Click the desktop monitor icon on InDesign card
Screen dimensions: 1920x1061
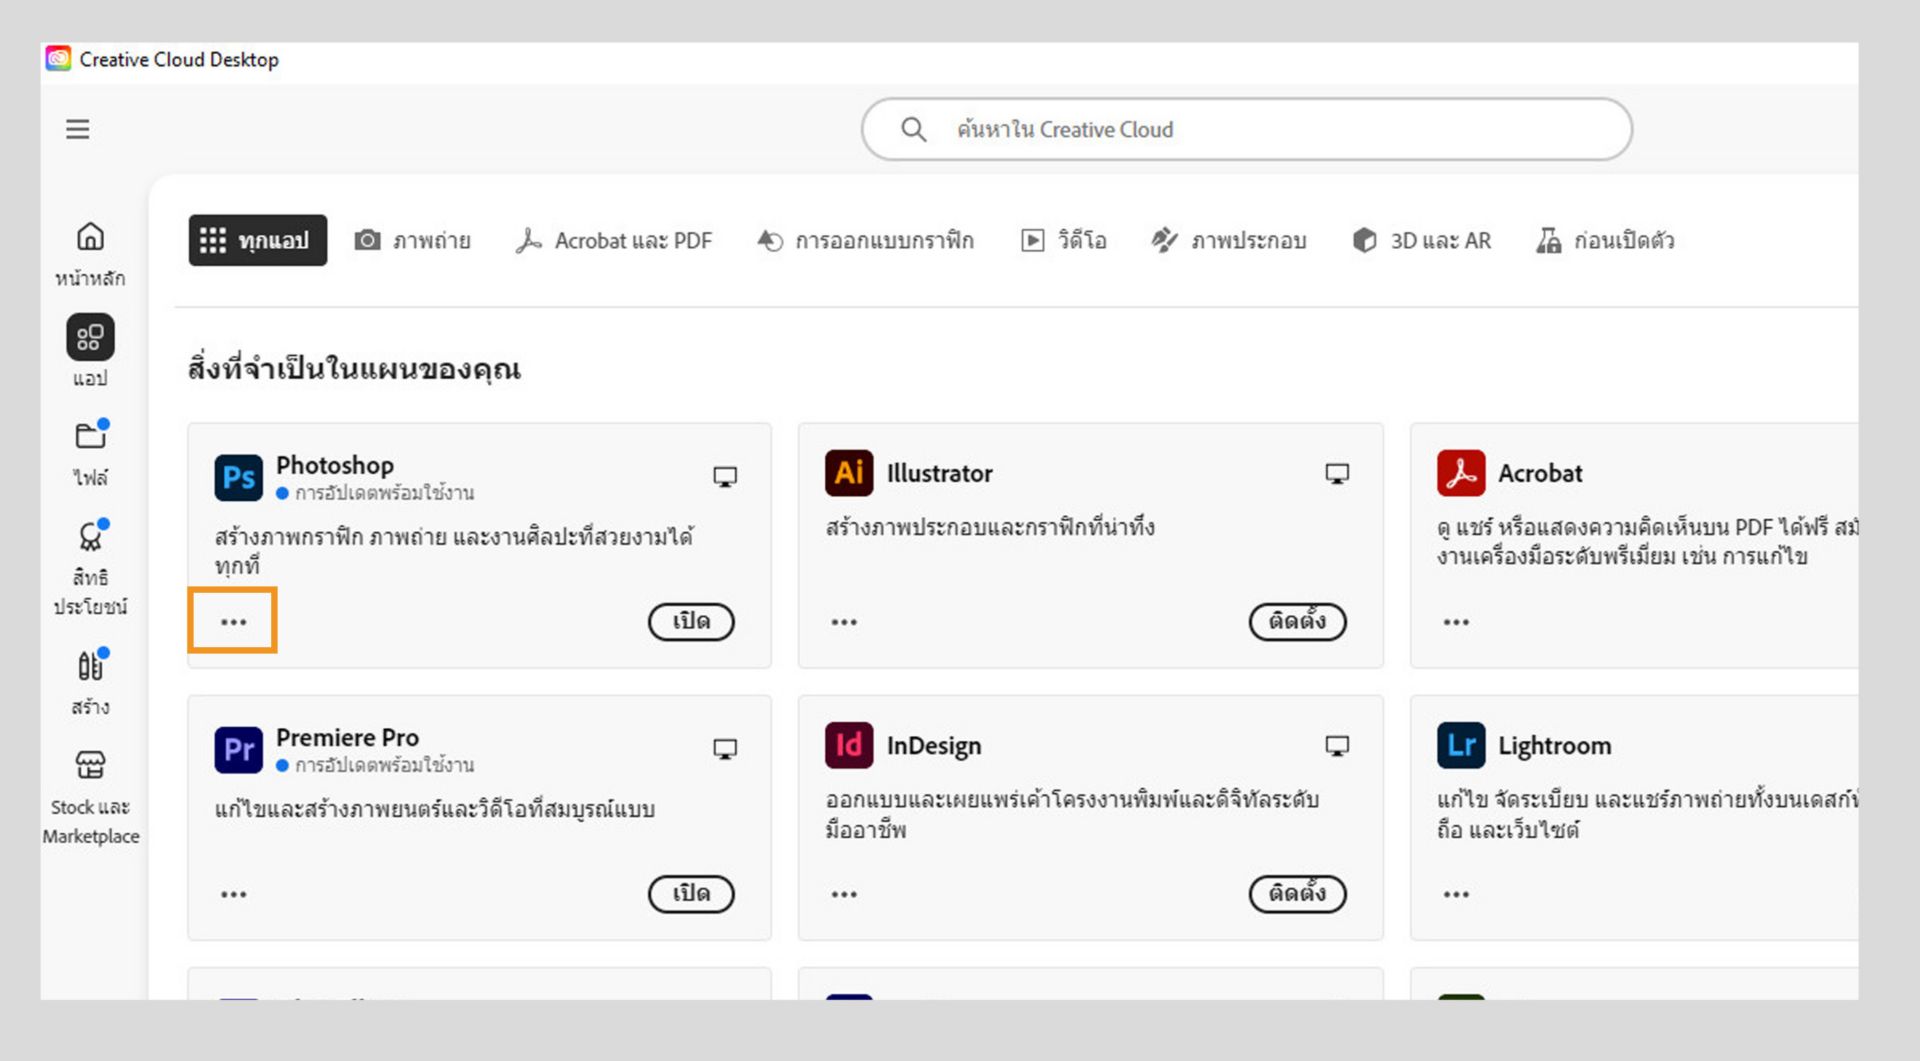tap(1337, 745)
